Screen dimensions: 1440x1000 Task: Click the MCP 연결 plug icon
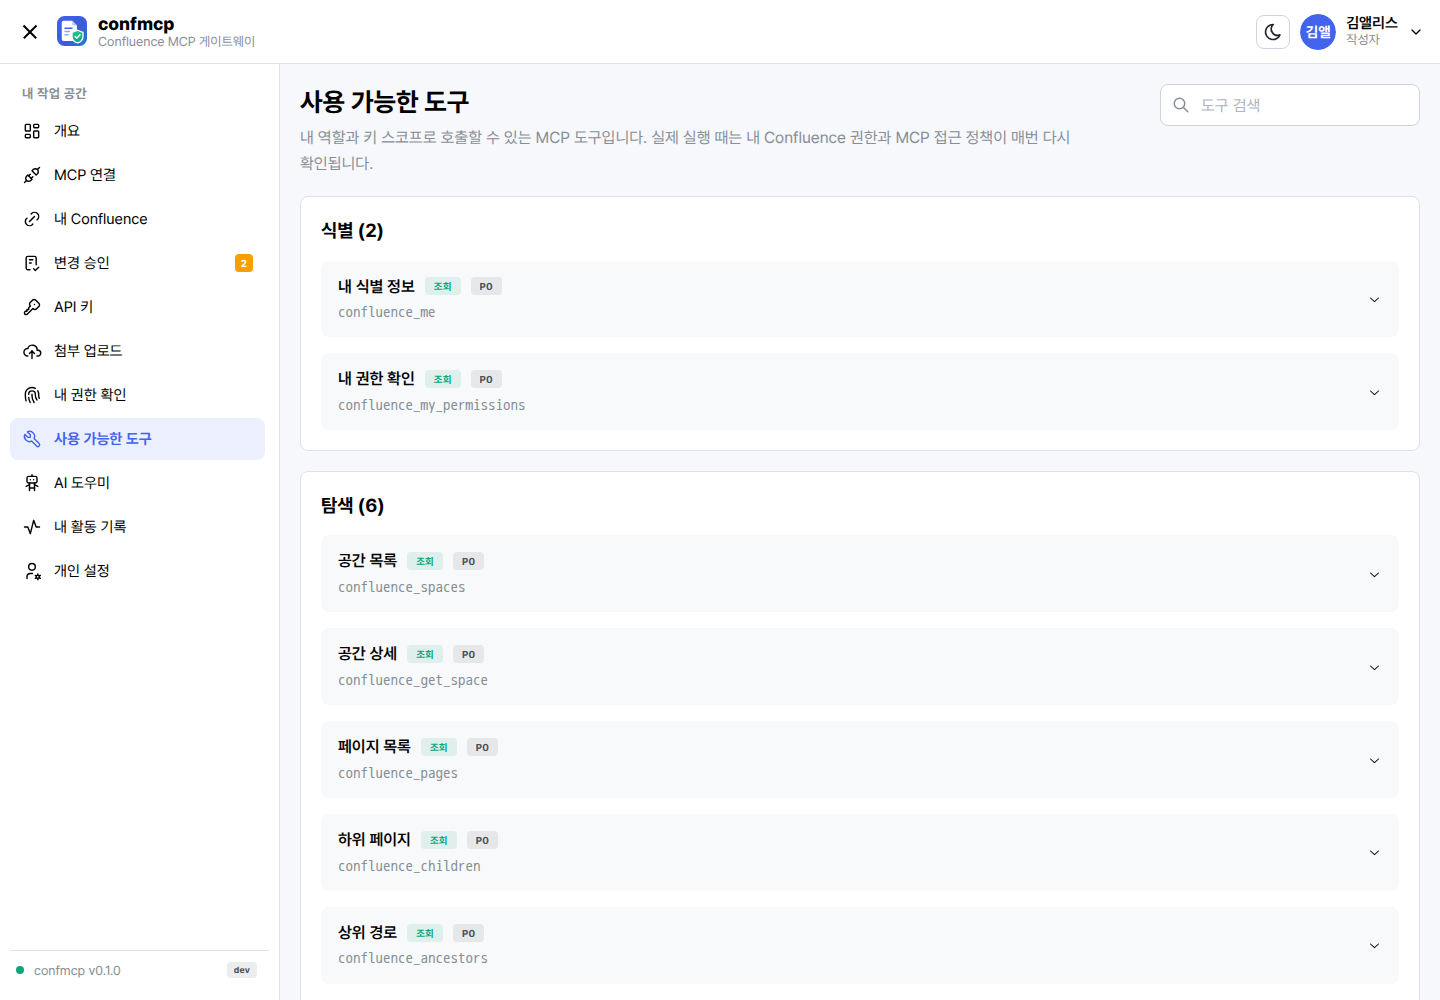pyautogui.click(x=32, y=175)
